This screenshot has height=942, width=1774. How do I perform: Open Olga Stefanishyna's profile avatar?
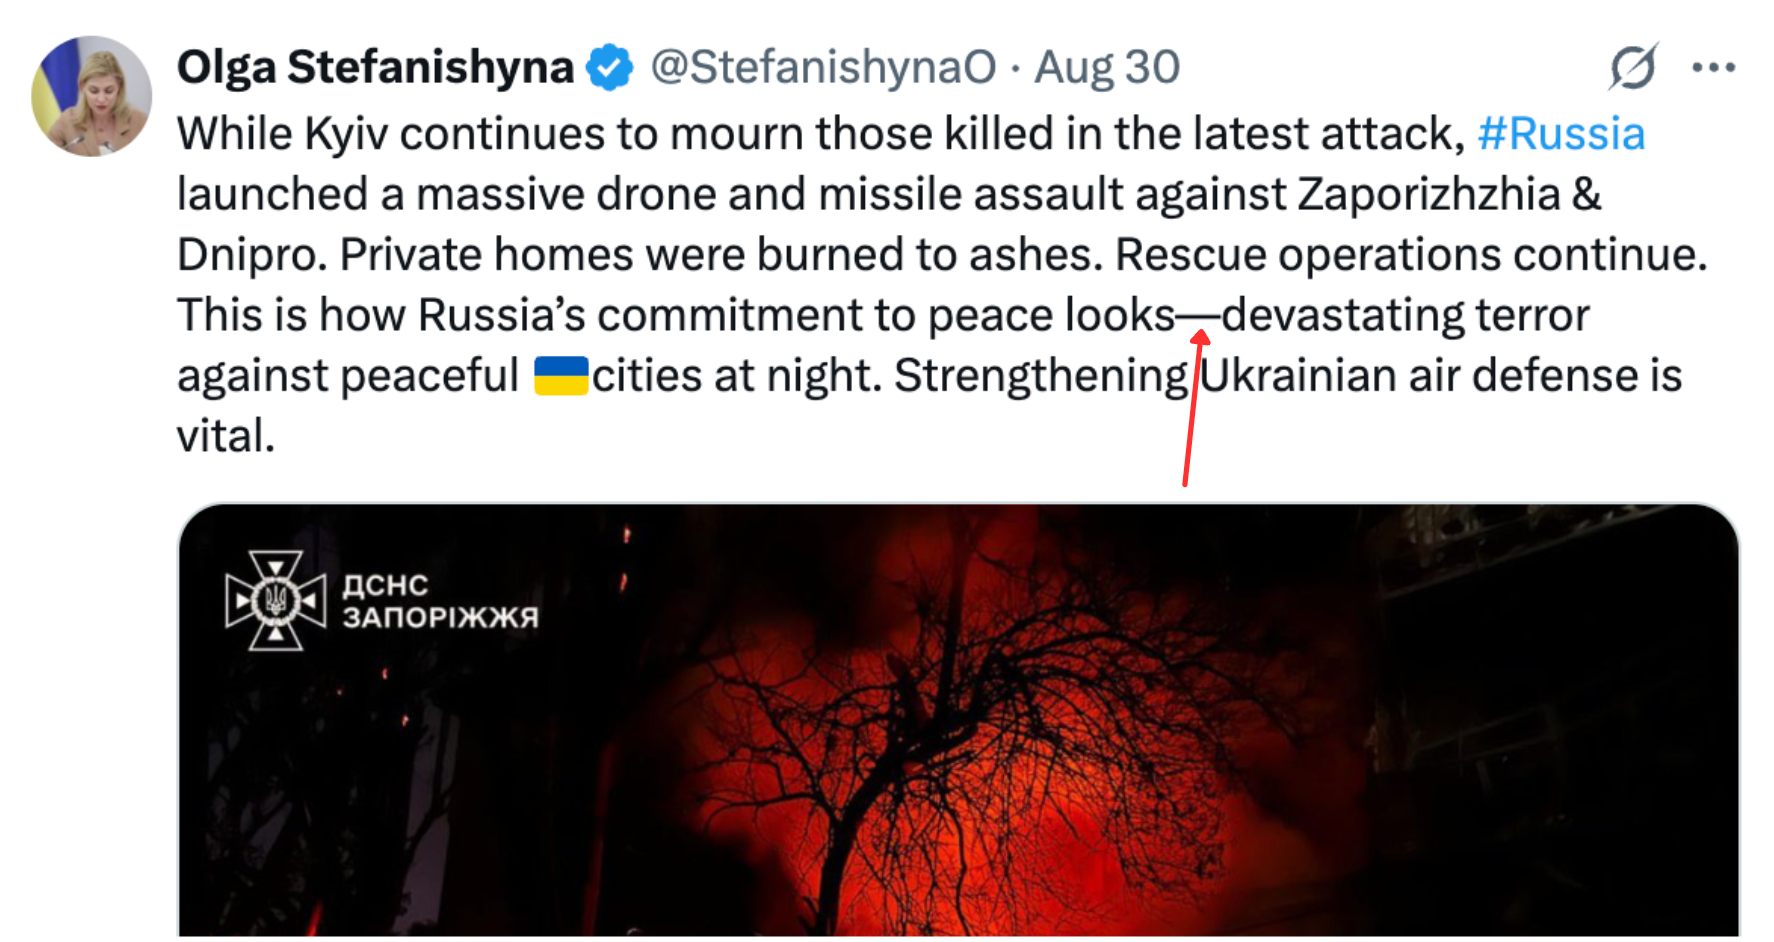pos(91,96)
